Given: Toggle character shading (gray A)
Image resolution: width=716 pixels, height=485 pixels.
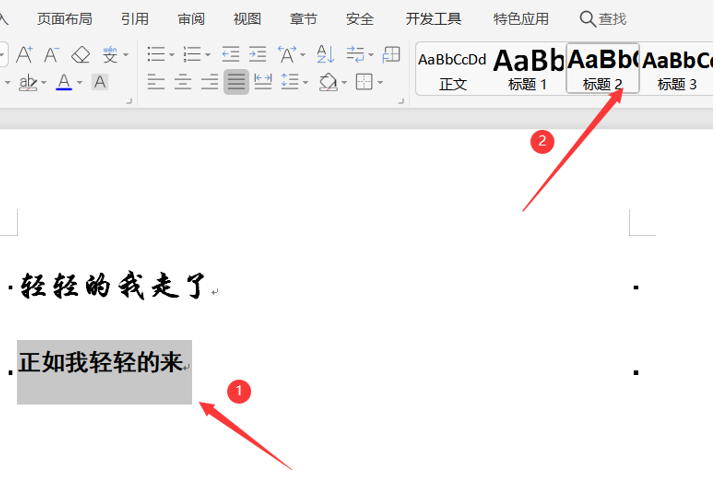Looking at the screenshot, I should click(x=100, y=82).
